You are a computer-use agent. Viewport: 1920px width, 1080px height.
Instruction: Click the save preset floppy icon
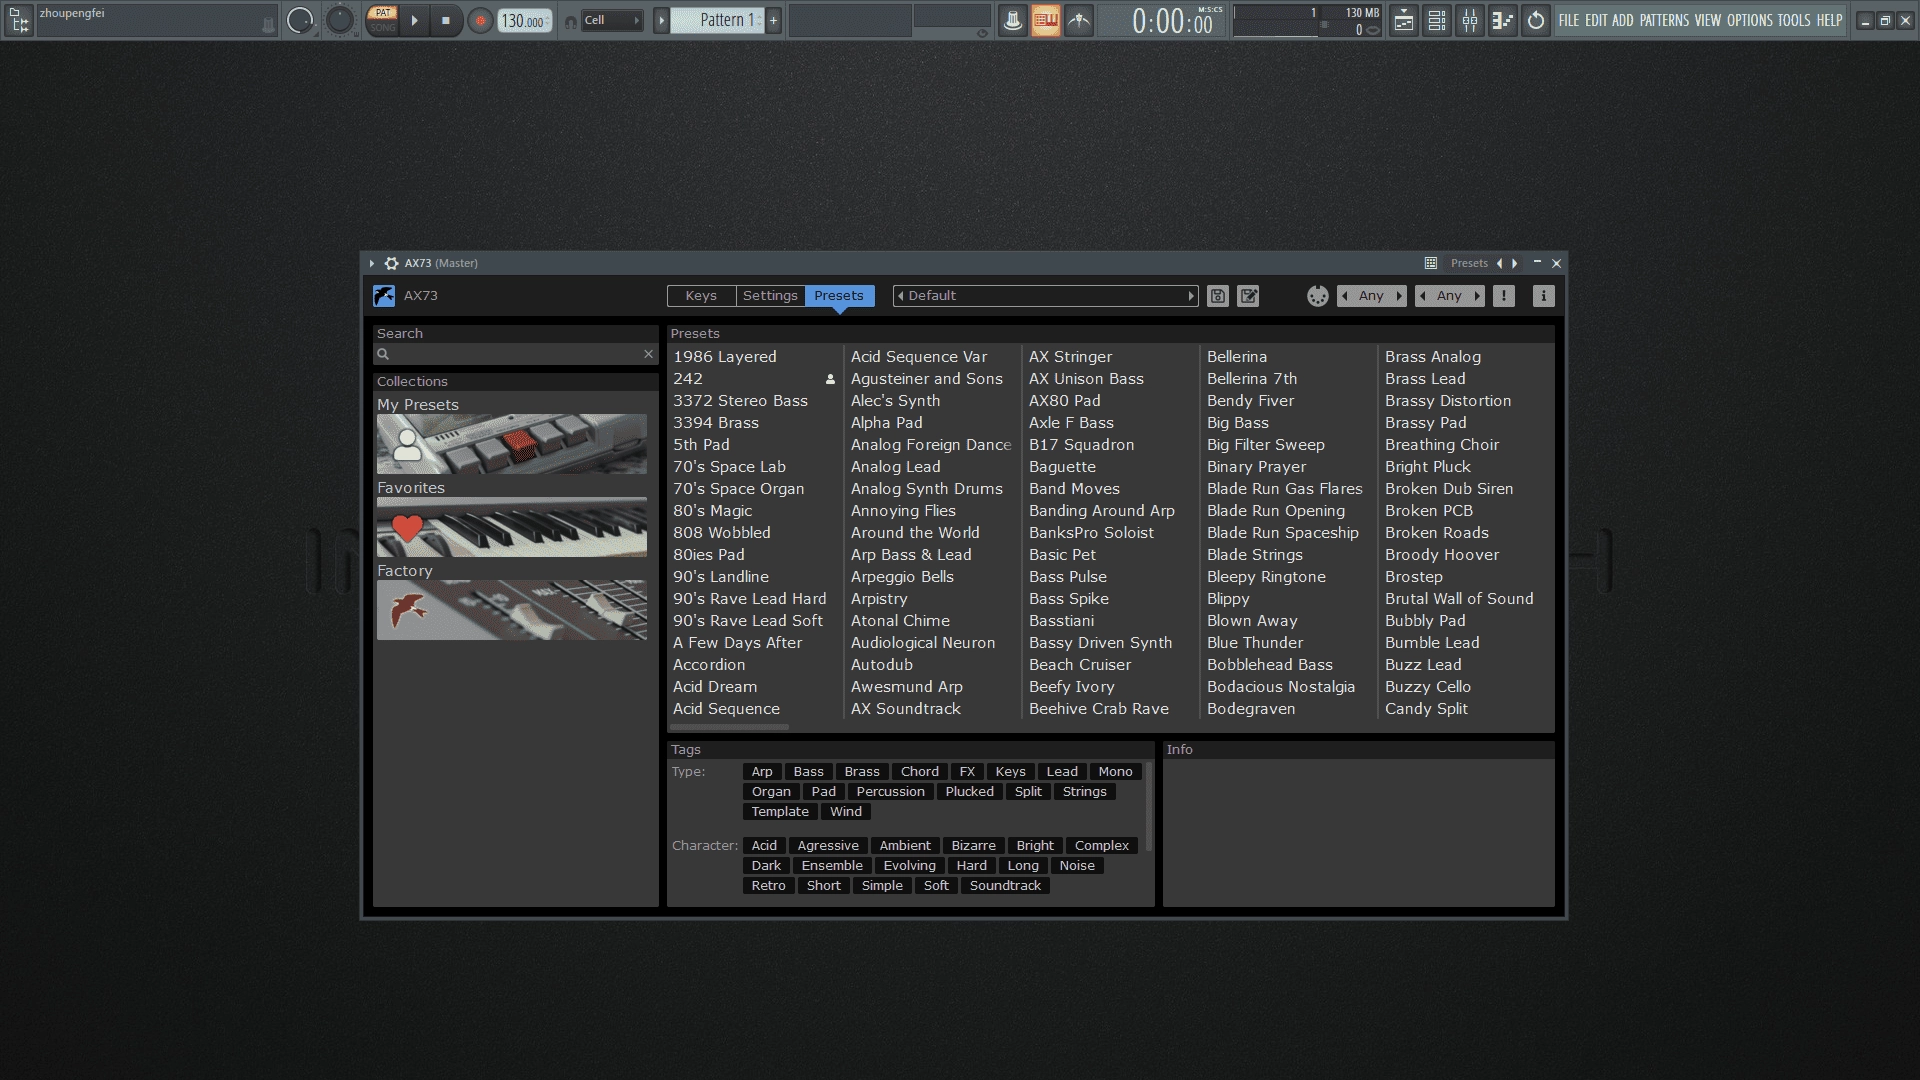coord(1217,296)
